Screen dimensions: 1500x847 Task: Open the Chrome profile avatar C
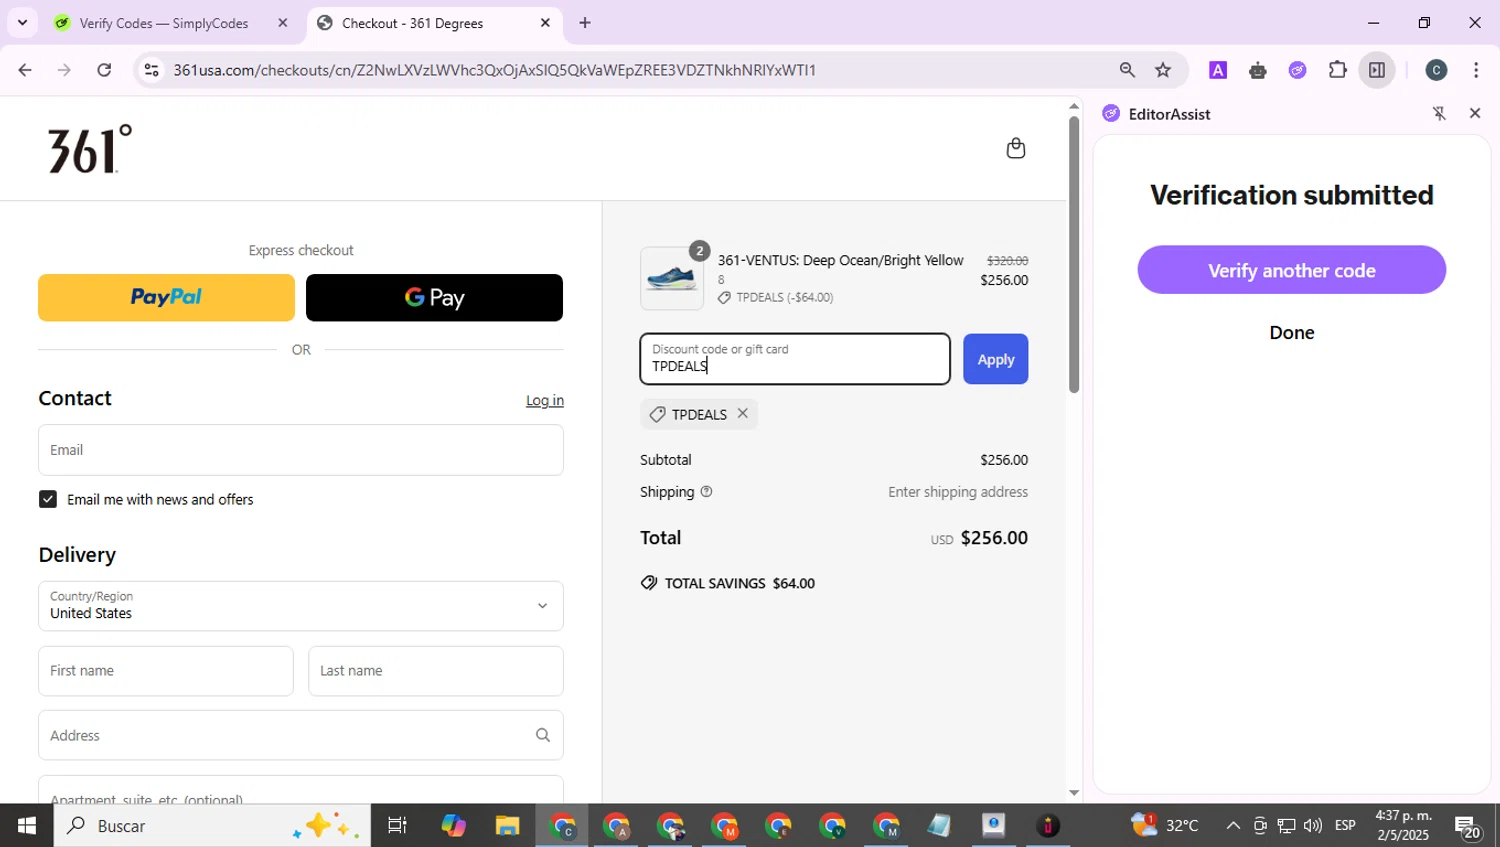(1436, 70)
